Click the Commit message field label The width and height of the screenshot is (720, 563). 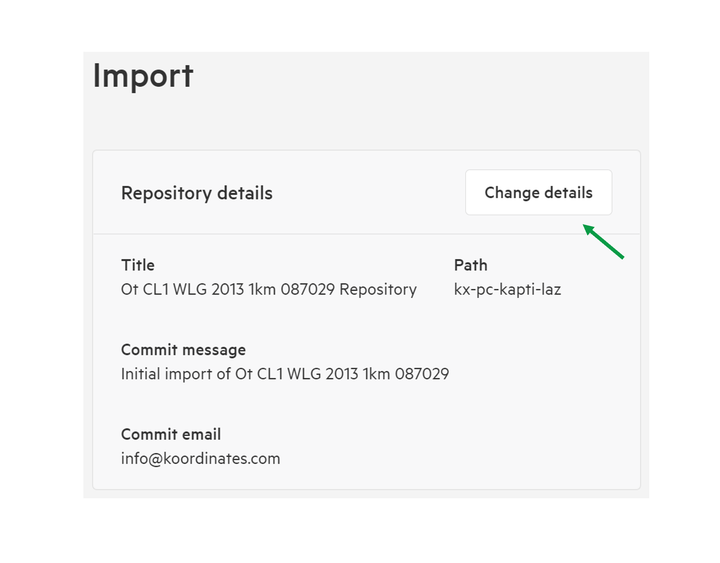point(183,350)
